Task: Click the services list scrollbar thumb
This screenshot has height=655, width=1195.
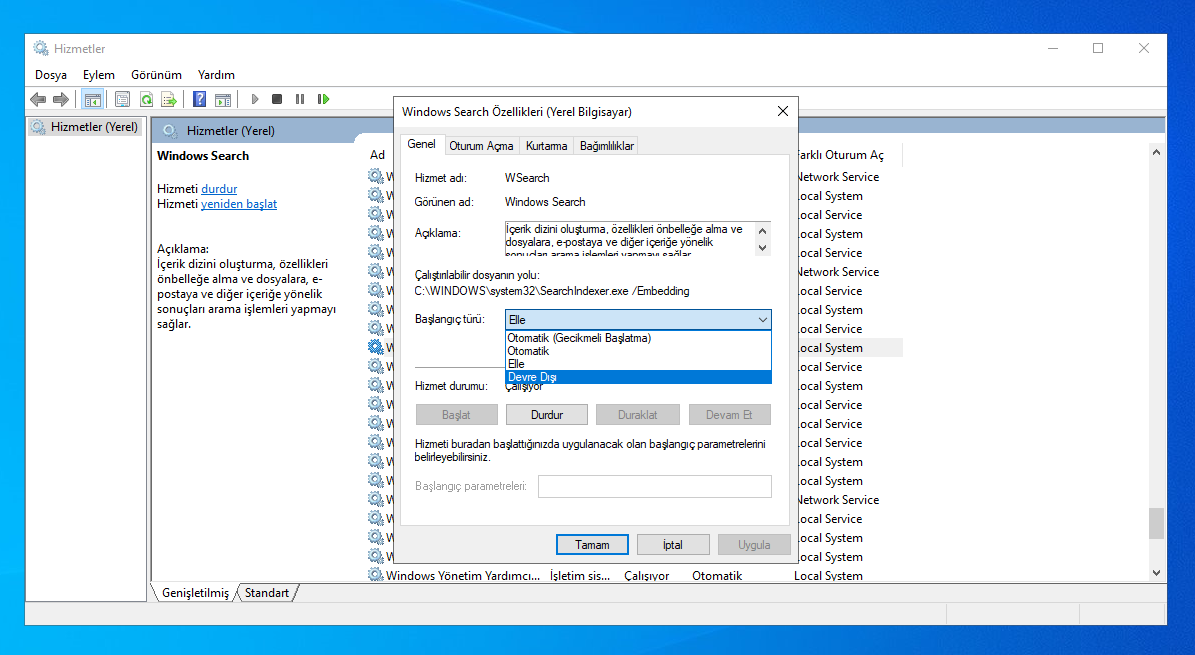Action: pyautogui.click(x=1156, y=523)
